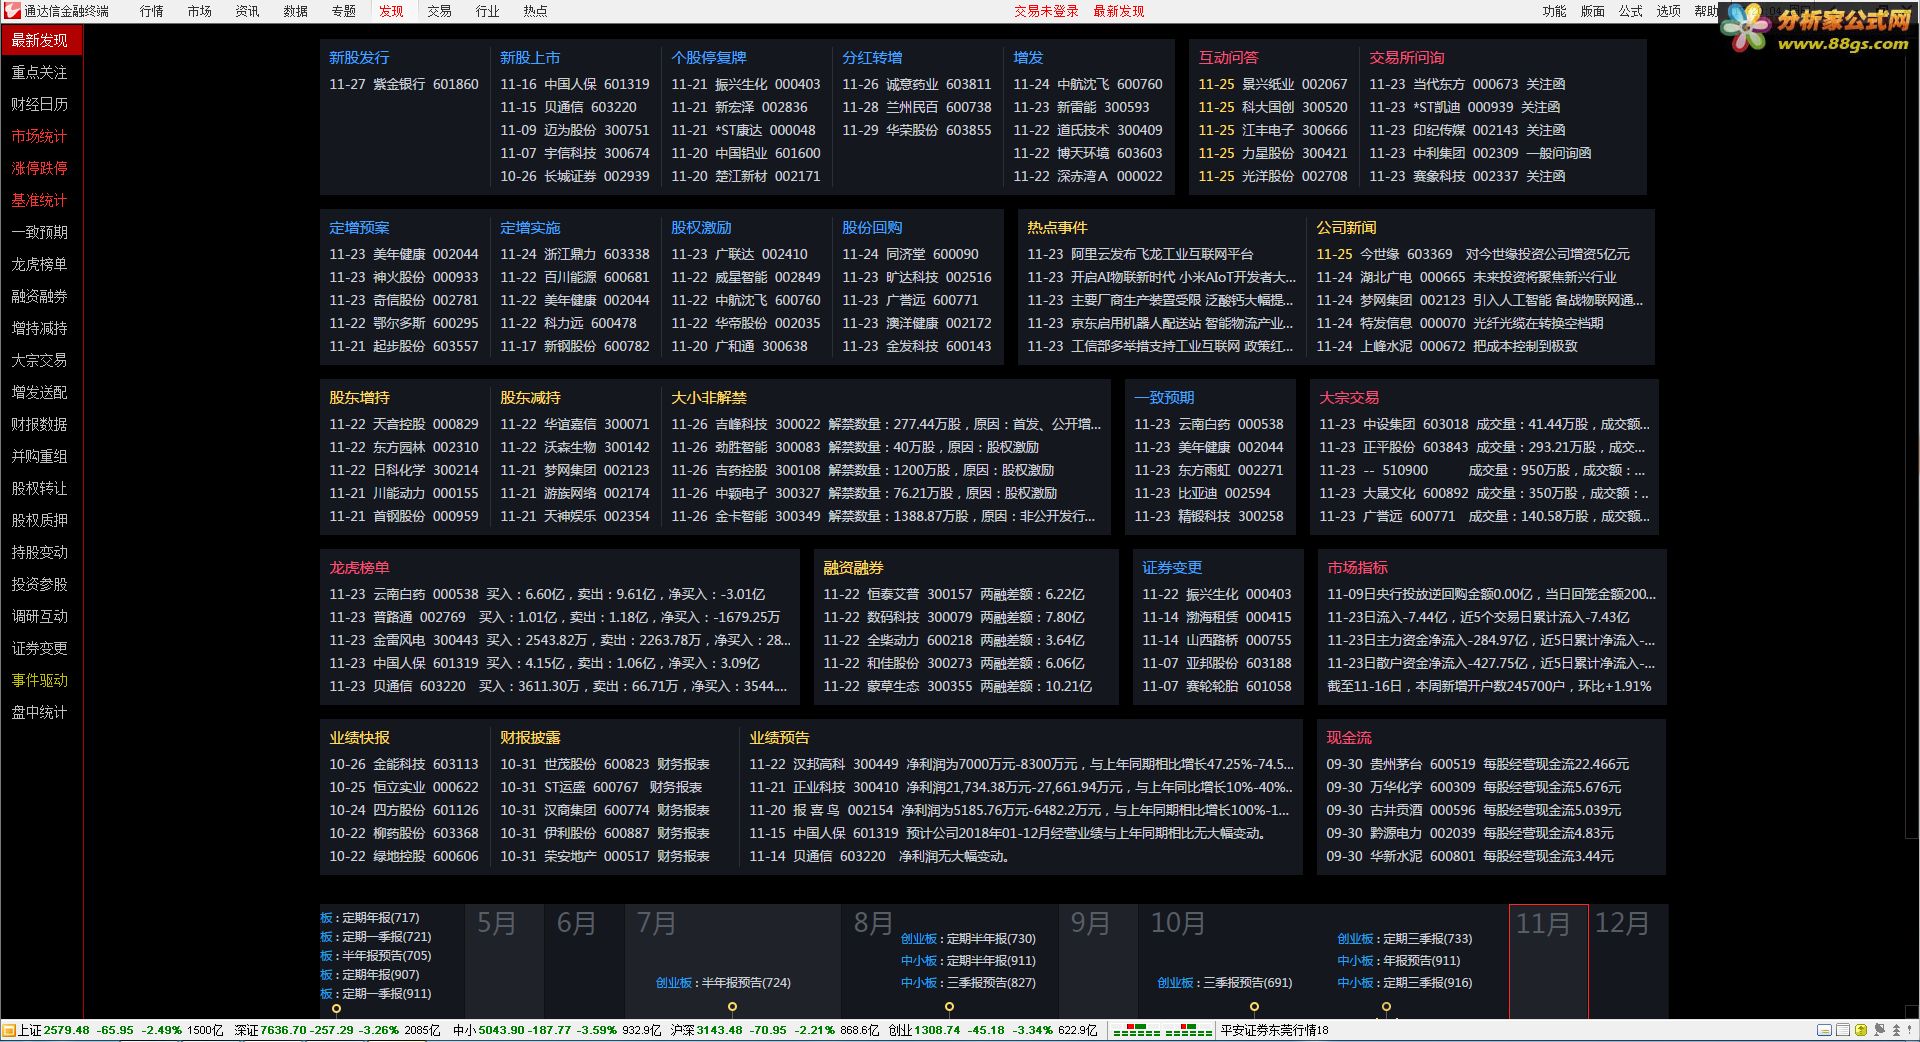
Task: Click the 通达信金融终端 app logo icon
Action: pos(12,11)
